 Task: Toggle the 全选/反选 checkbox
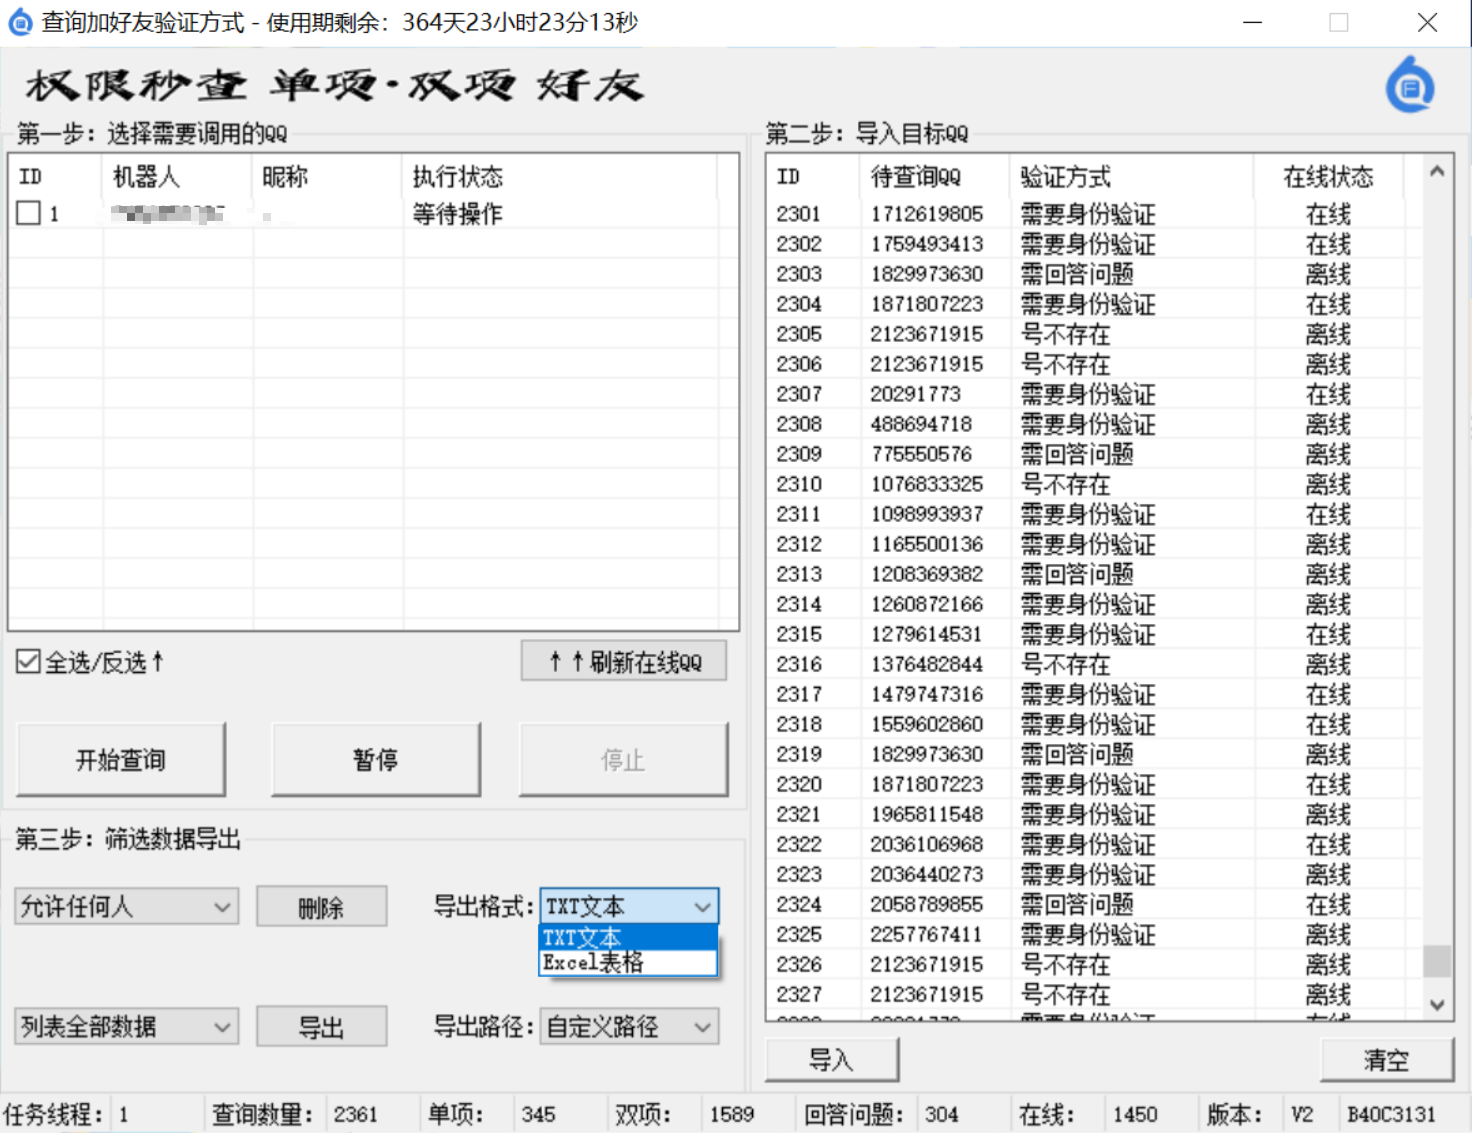point(28,661)
